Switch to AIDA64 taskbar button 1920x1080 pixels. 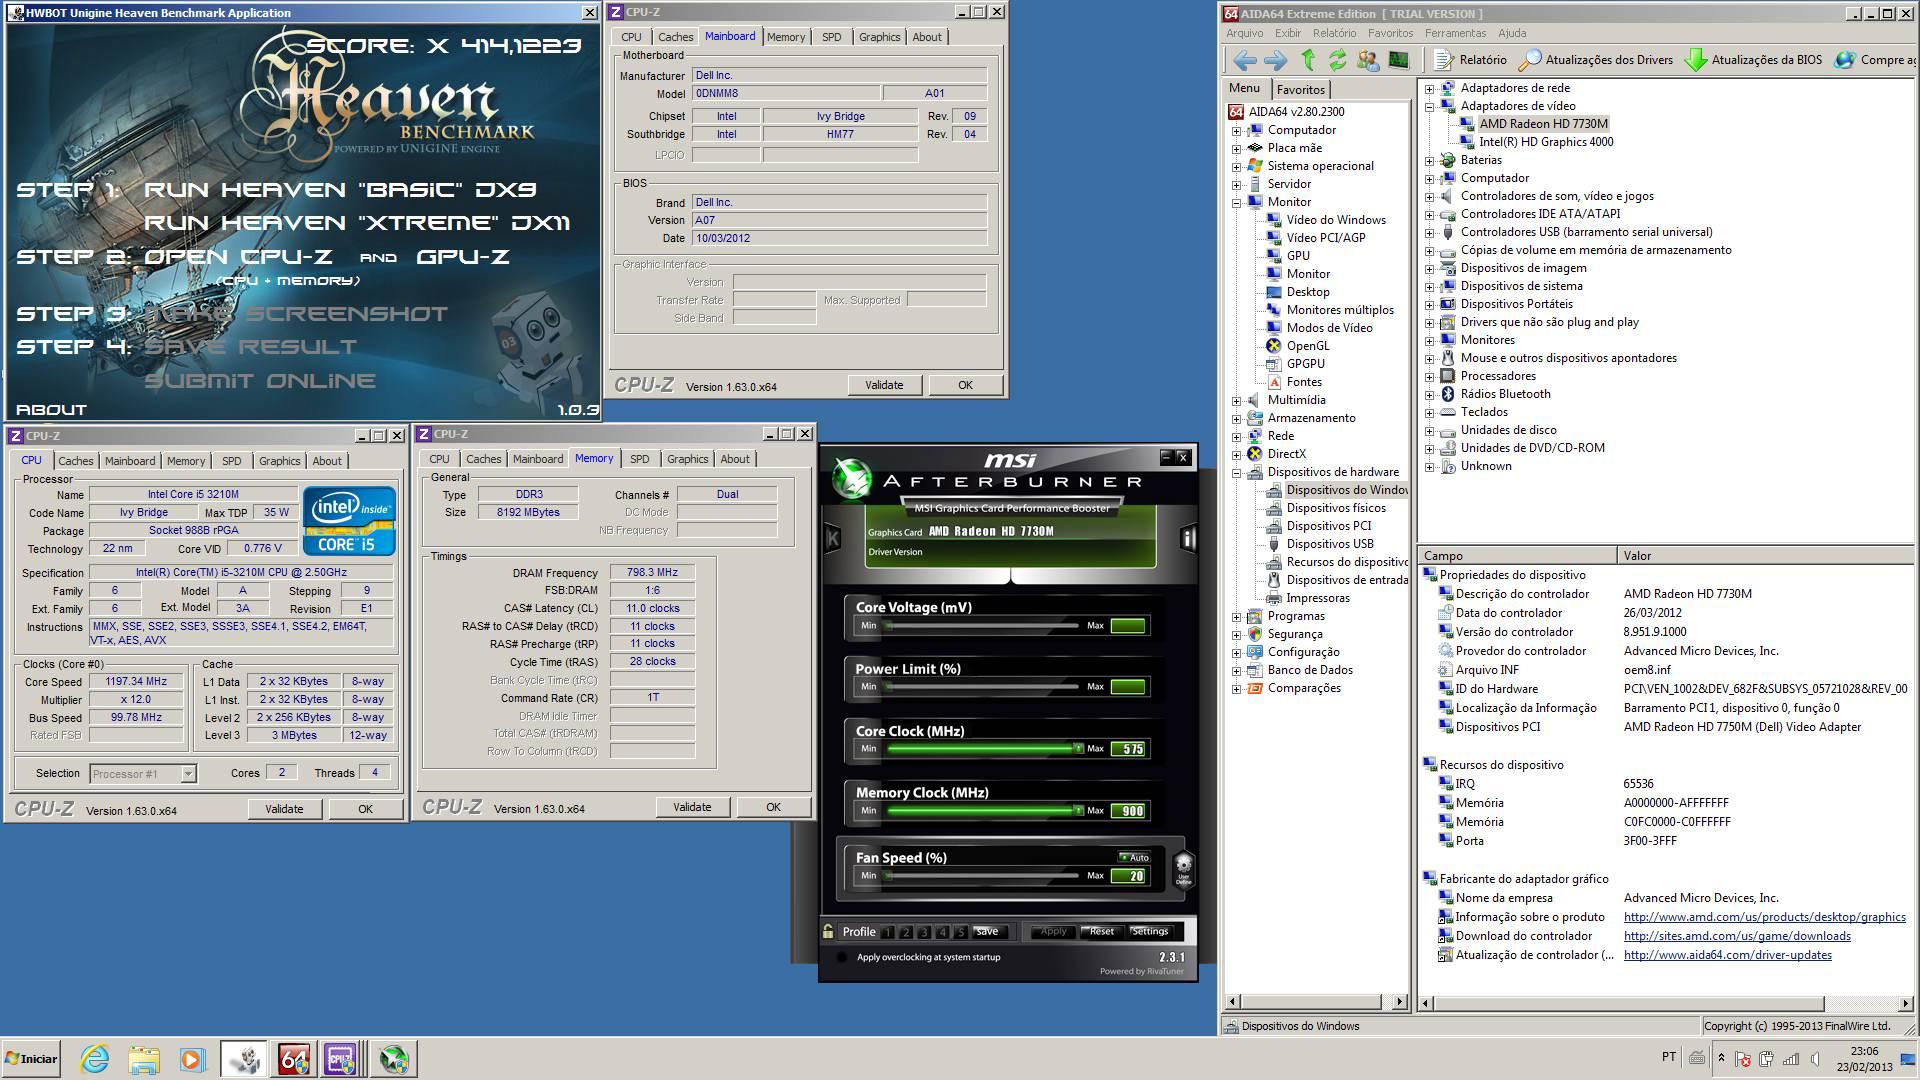pos(293,1059)
